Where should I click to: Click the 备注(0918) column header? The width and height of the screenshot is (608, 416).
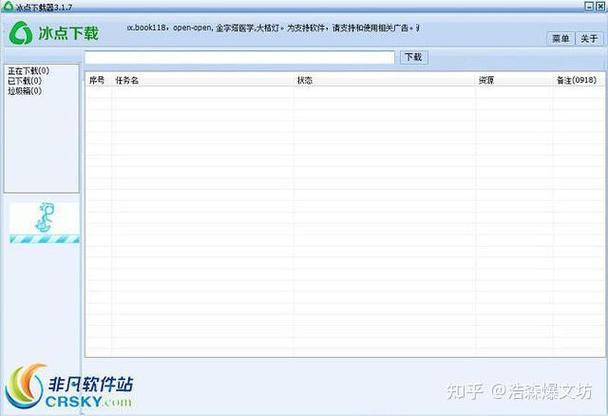[577, 80]
